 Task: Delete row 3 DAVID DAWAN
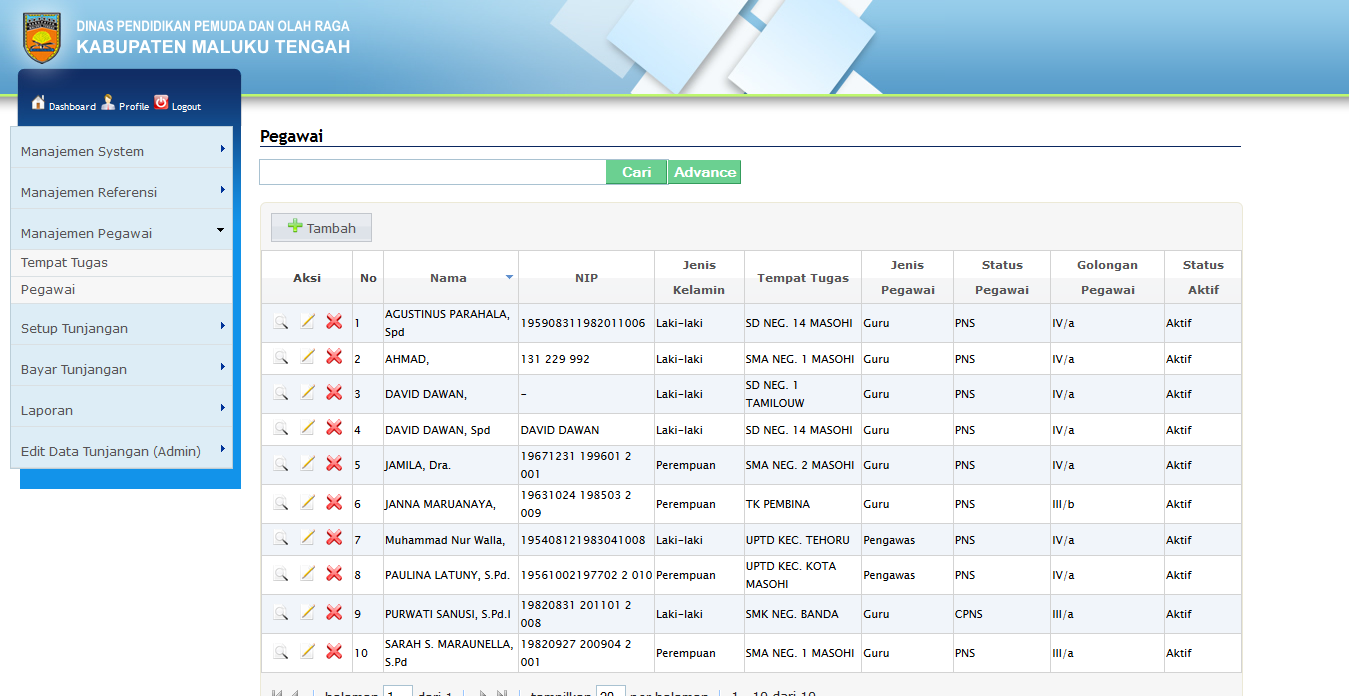pos(334,393)
